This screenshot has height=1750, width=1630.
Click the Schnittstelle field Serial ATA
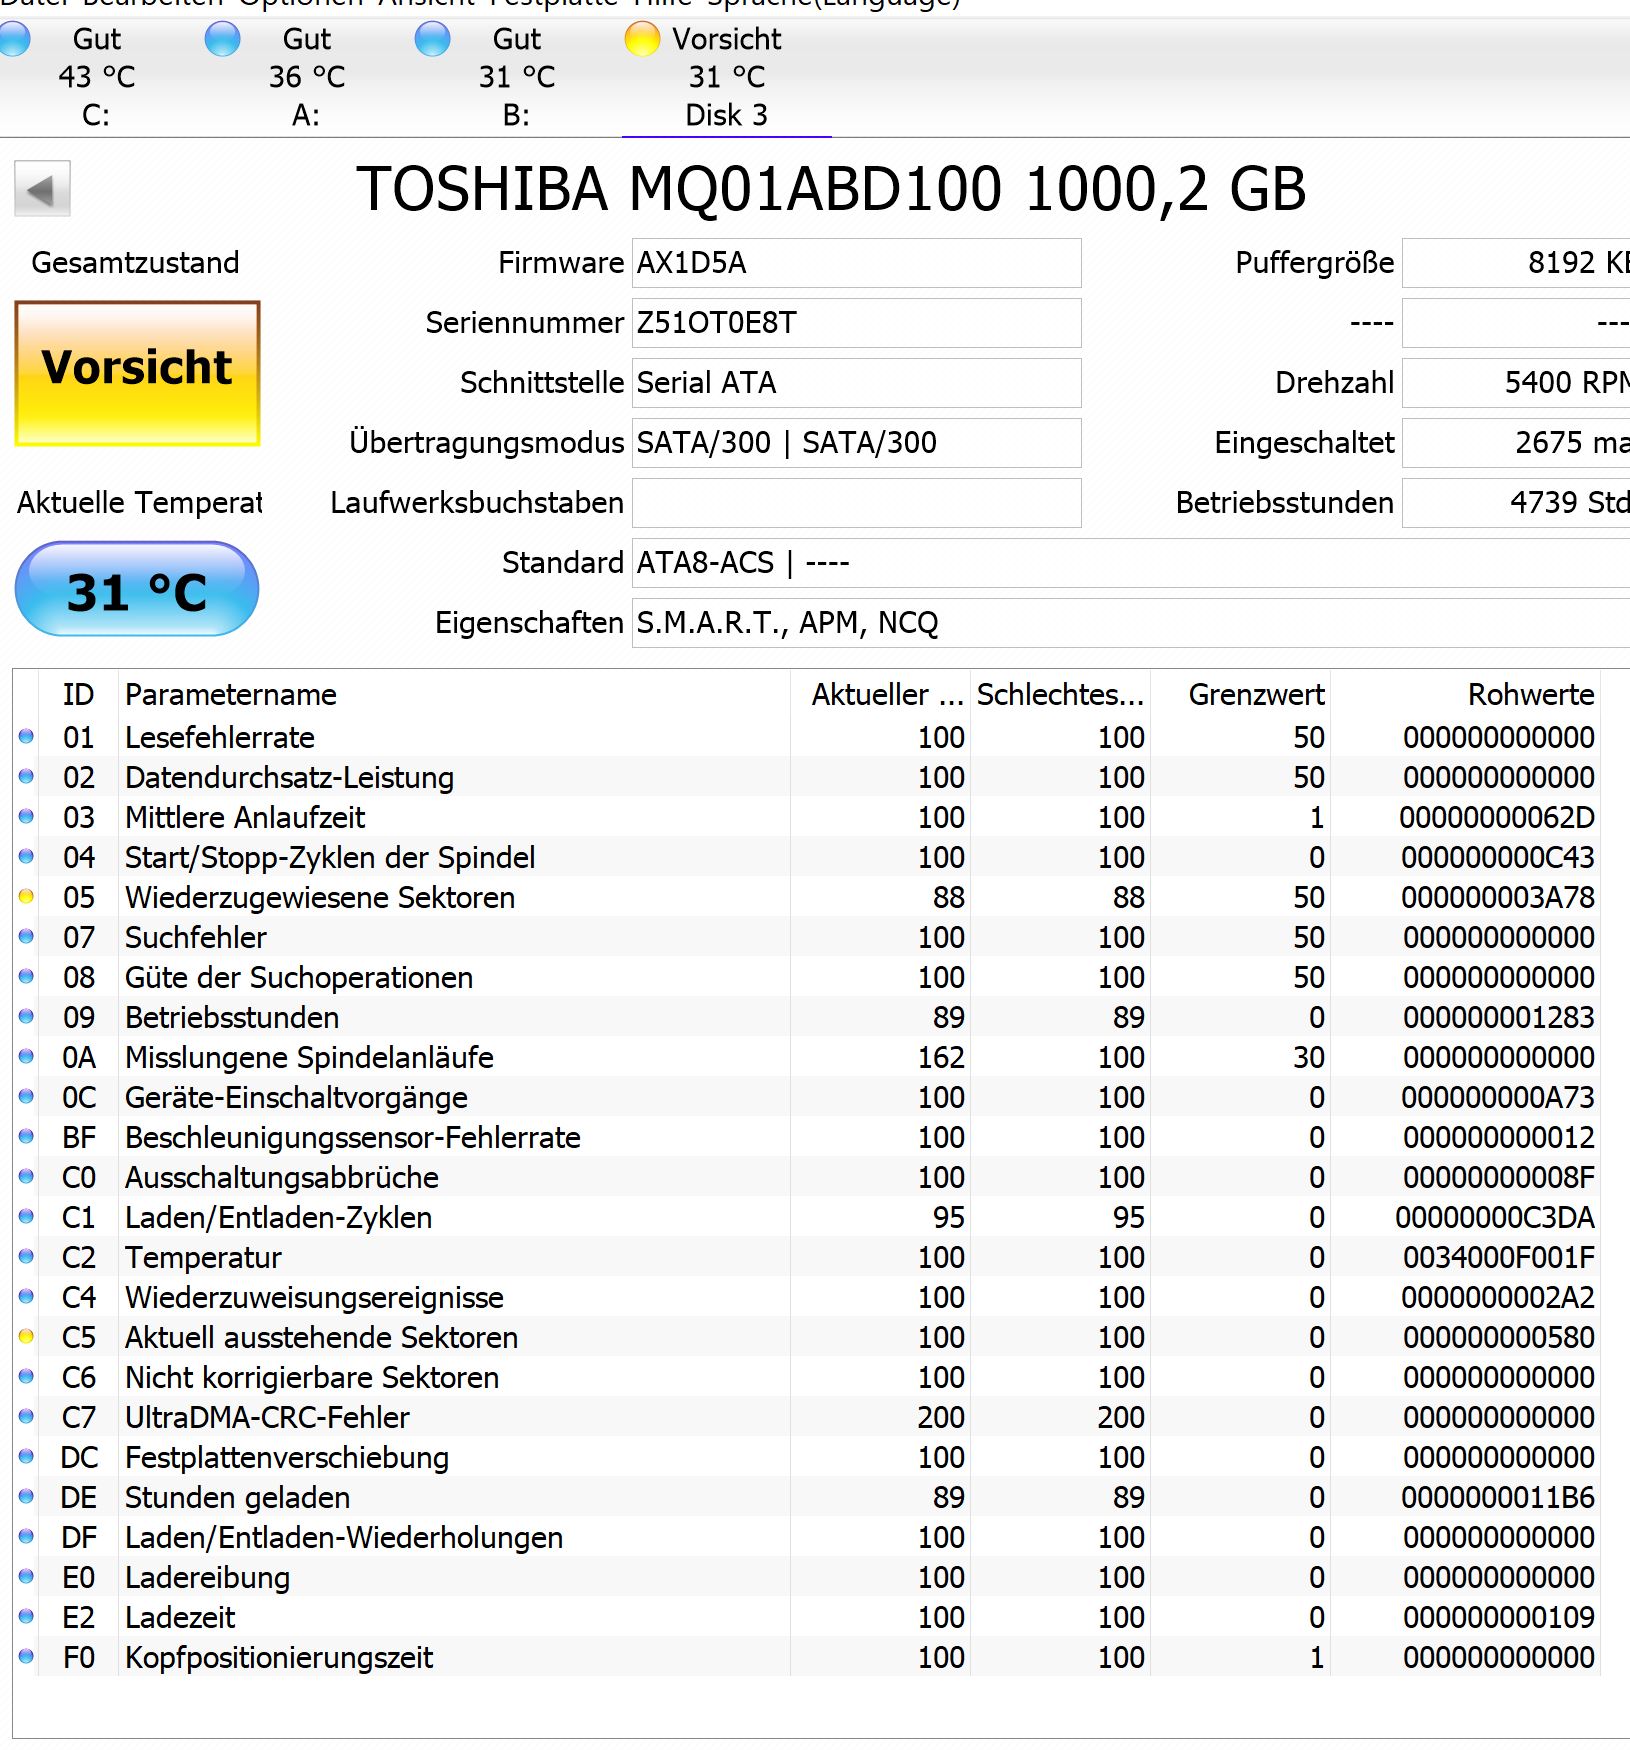[856, 383]
